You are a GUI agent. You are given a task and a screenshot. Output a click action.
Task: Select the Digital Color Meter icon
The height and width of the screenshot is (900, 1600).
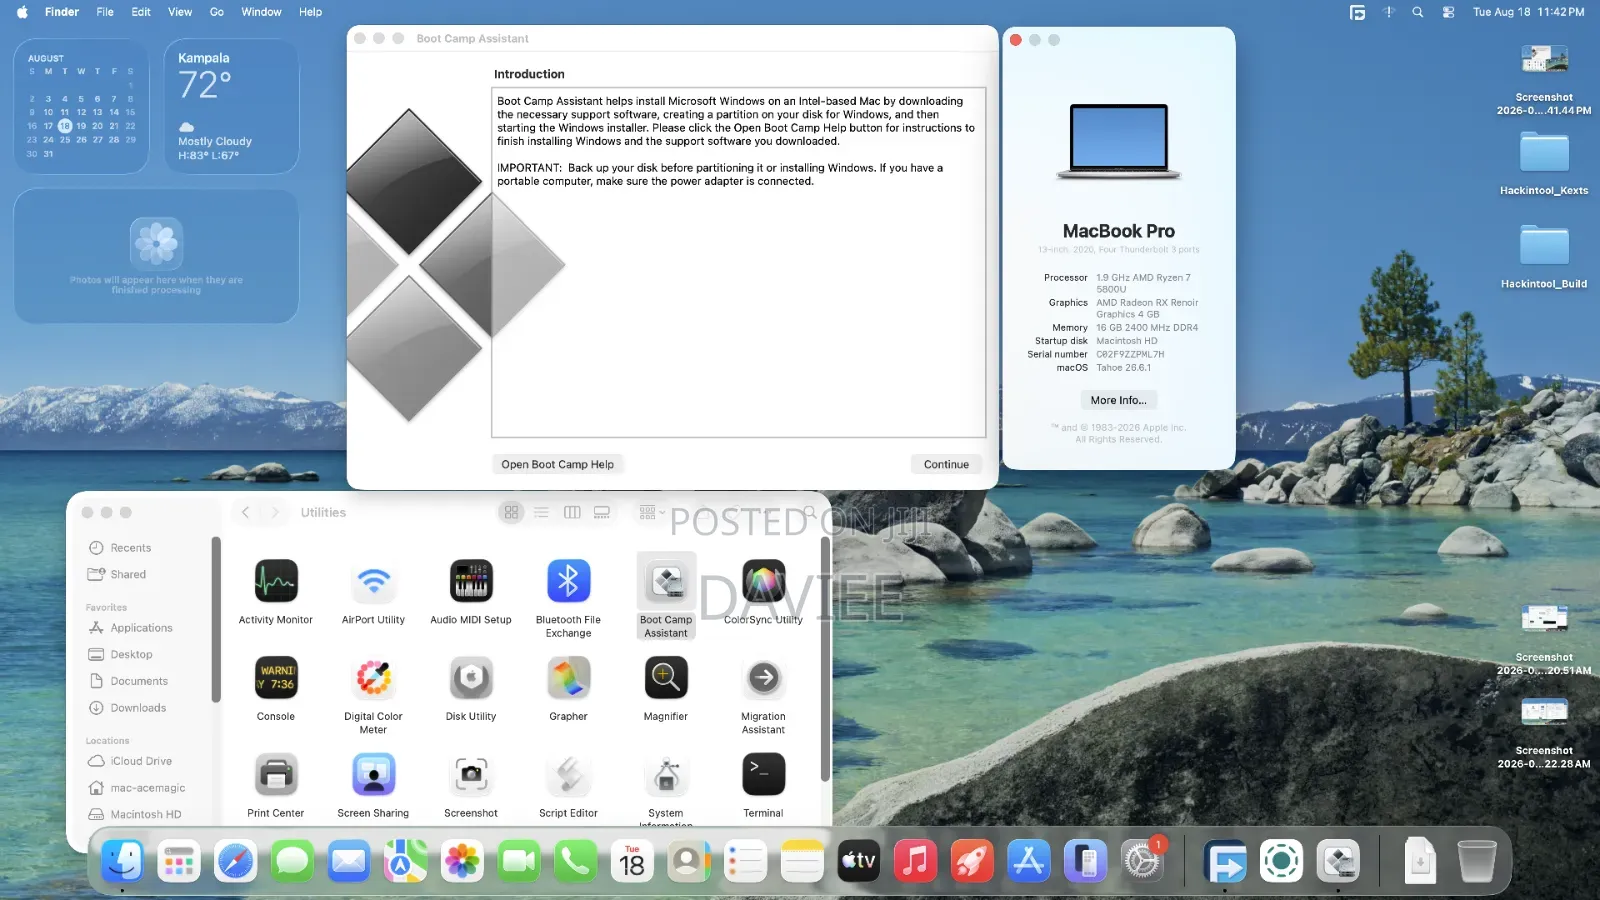[373, 678]
